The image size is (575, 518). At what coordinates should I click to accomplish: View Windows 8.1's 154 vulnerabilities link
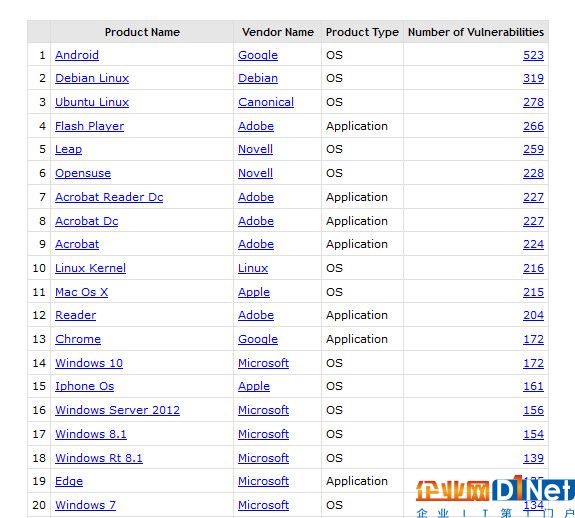pos(533,434)
